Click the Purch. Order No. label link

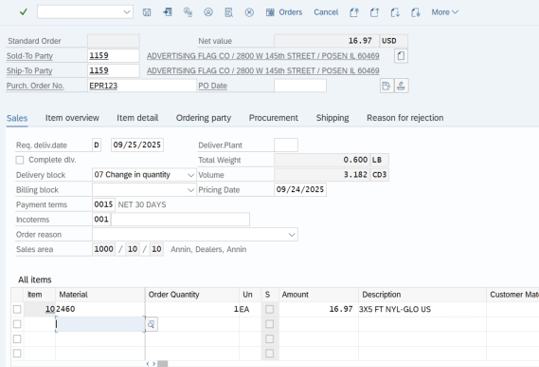[35, 86]
